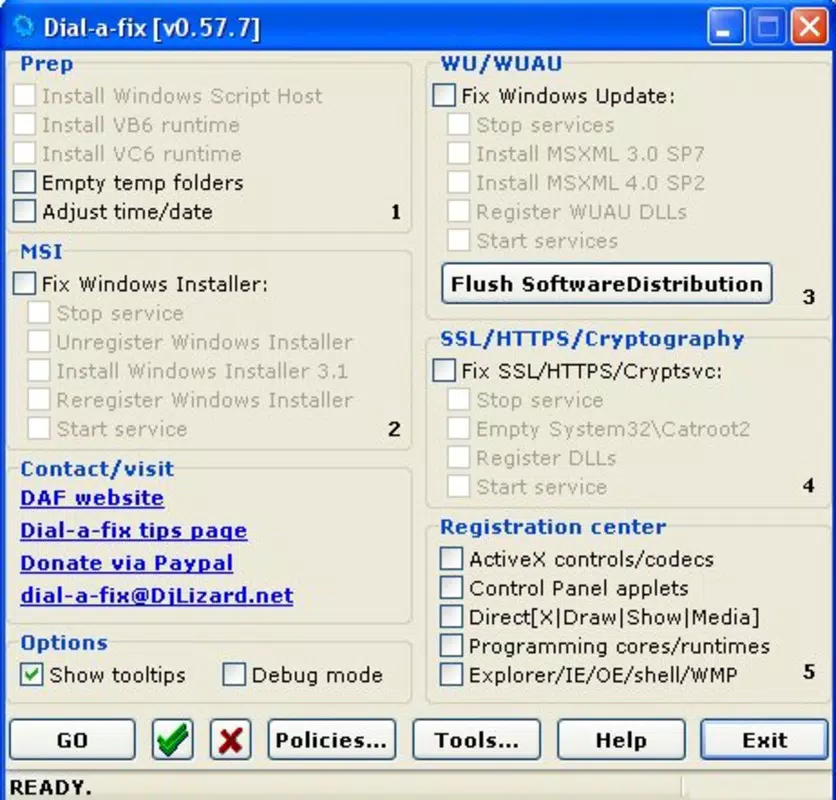This screenshot has height=800, width=836.
Task: Tick Explorer/IE/OE/shell/WMP checkbox
Action: (452, 675)
